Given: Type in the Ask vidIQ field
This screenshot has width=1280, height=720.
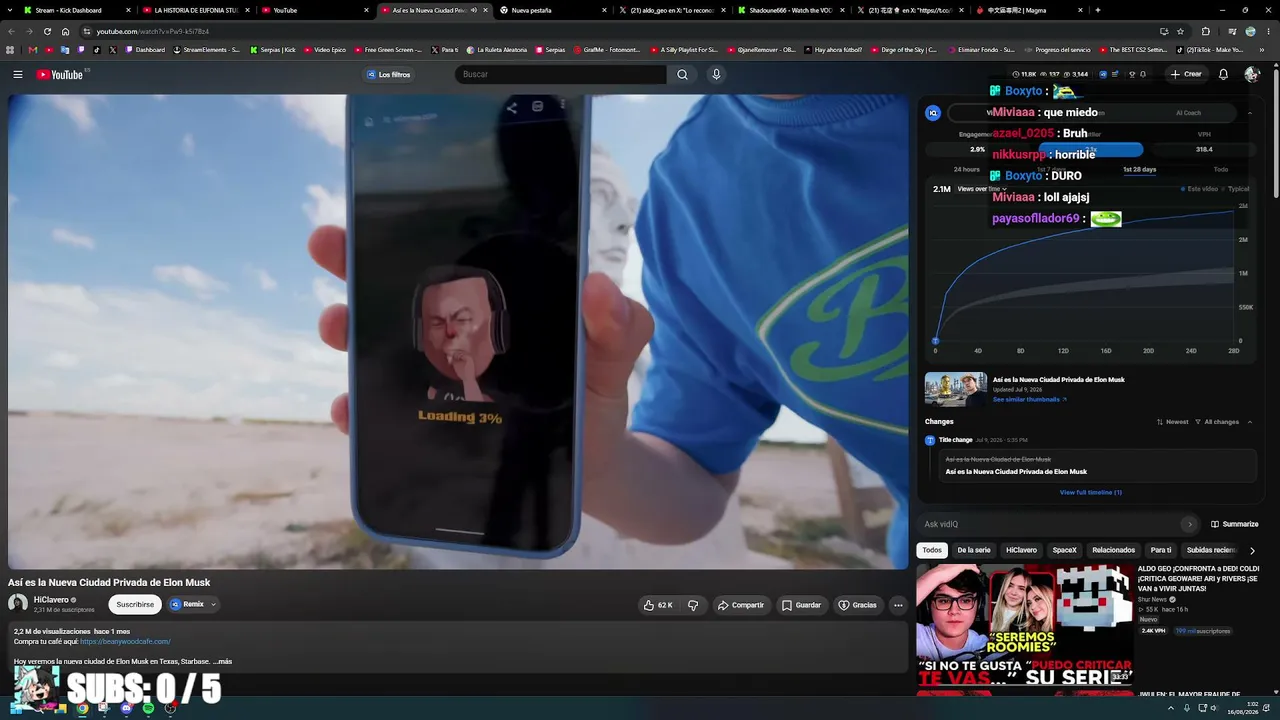Looking at the screenshot, I should coord(1050,524).
